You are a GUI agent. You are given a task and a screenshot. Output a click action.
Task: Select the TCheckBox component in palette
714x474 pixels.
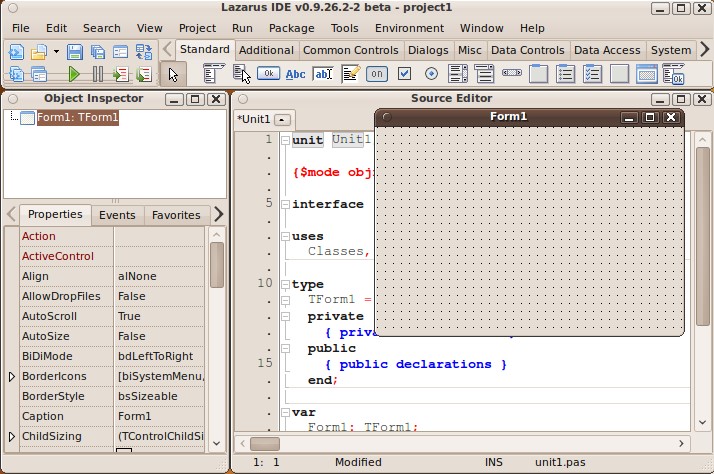pos(405,73)
